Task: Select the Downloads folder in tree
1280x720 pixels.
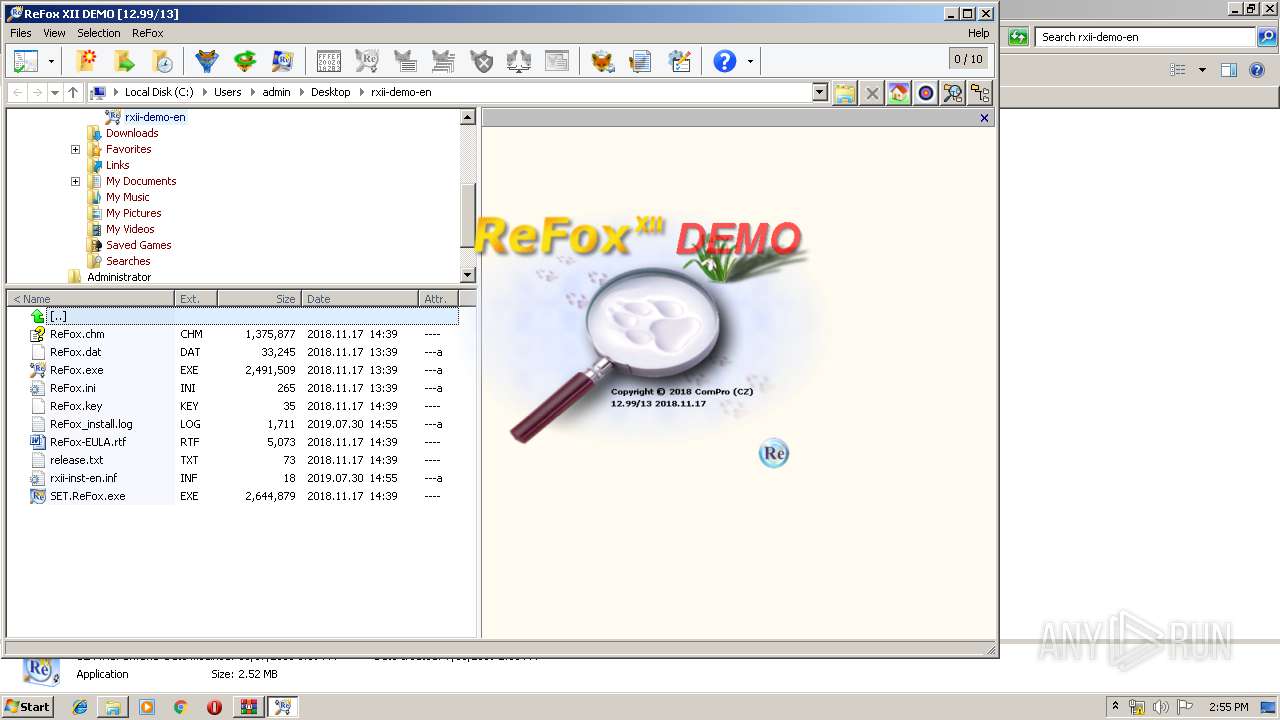Action: [132, 133]
